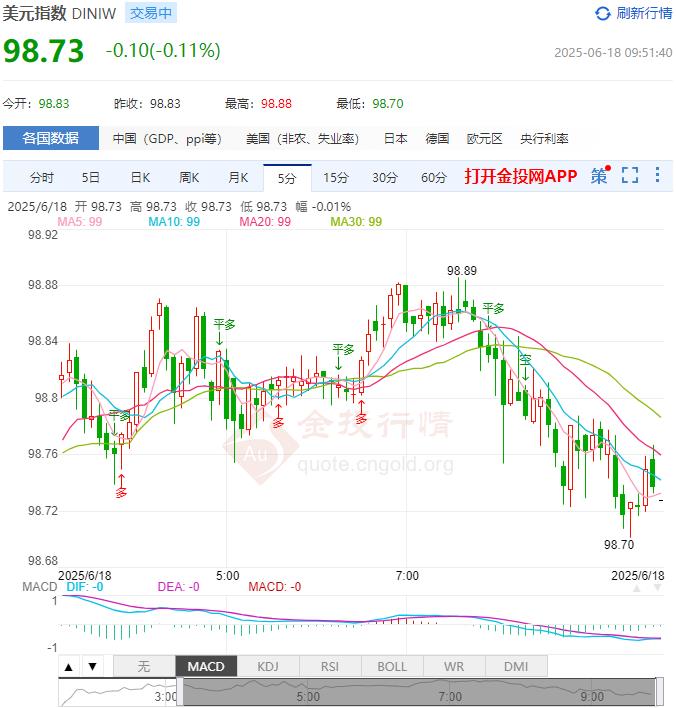This screenshot has height=708, width=676.
Task: Open the 打开金投网APP link
Action: (521, 176)
